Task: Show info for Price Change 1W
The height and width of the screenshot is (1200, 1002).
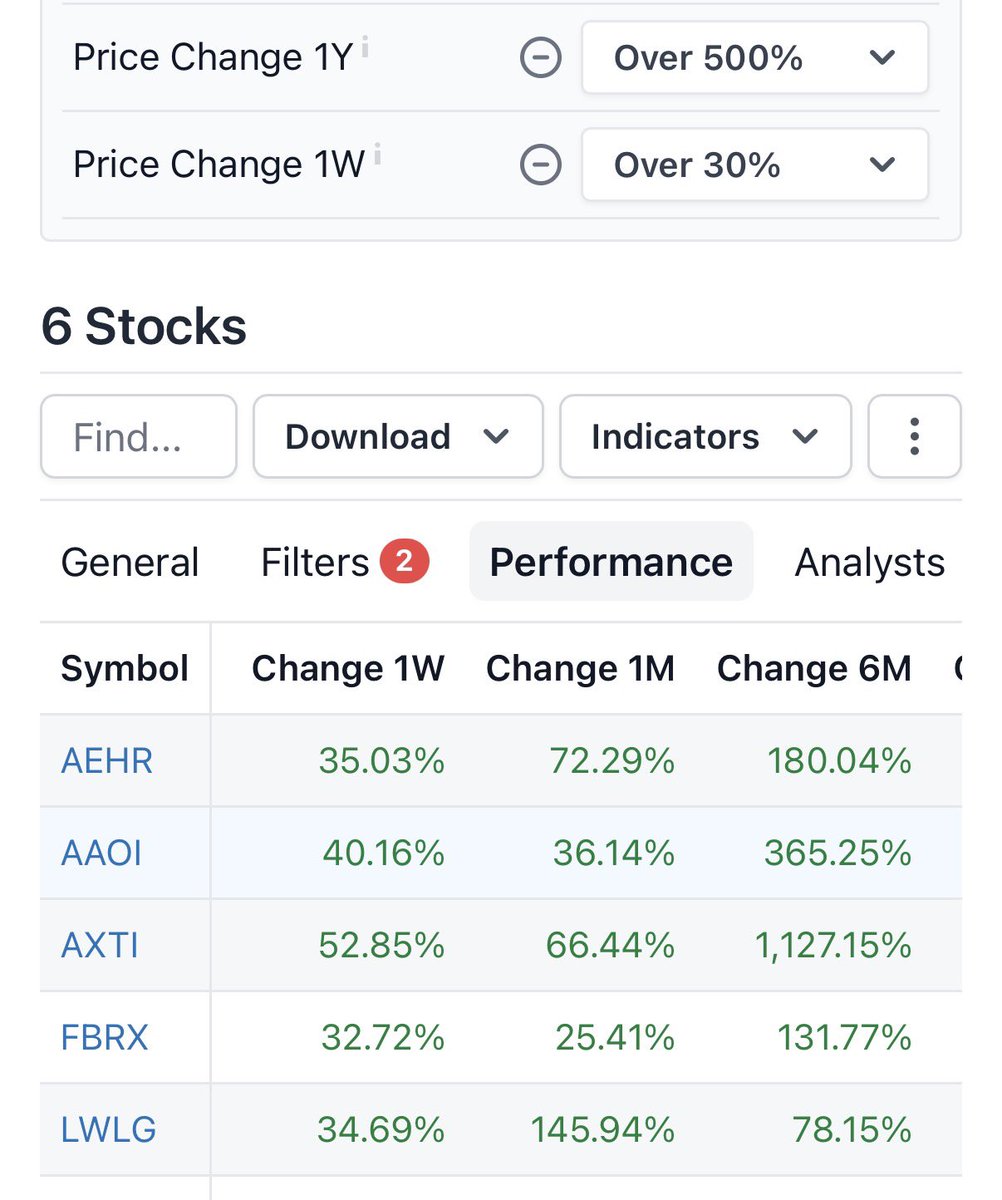Action: click(x=378, y=153)
